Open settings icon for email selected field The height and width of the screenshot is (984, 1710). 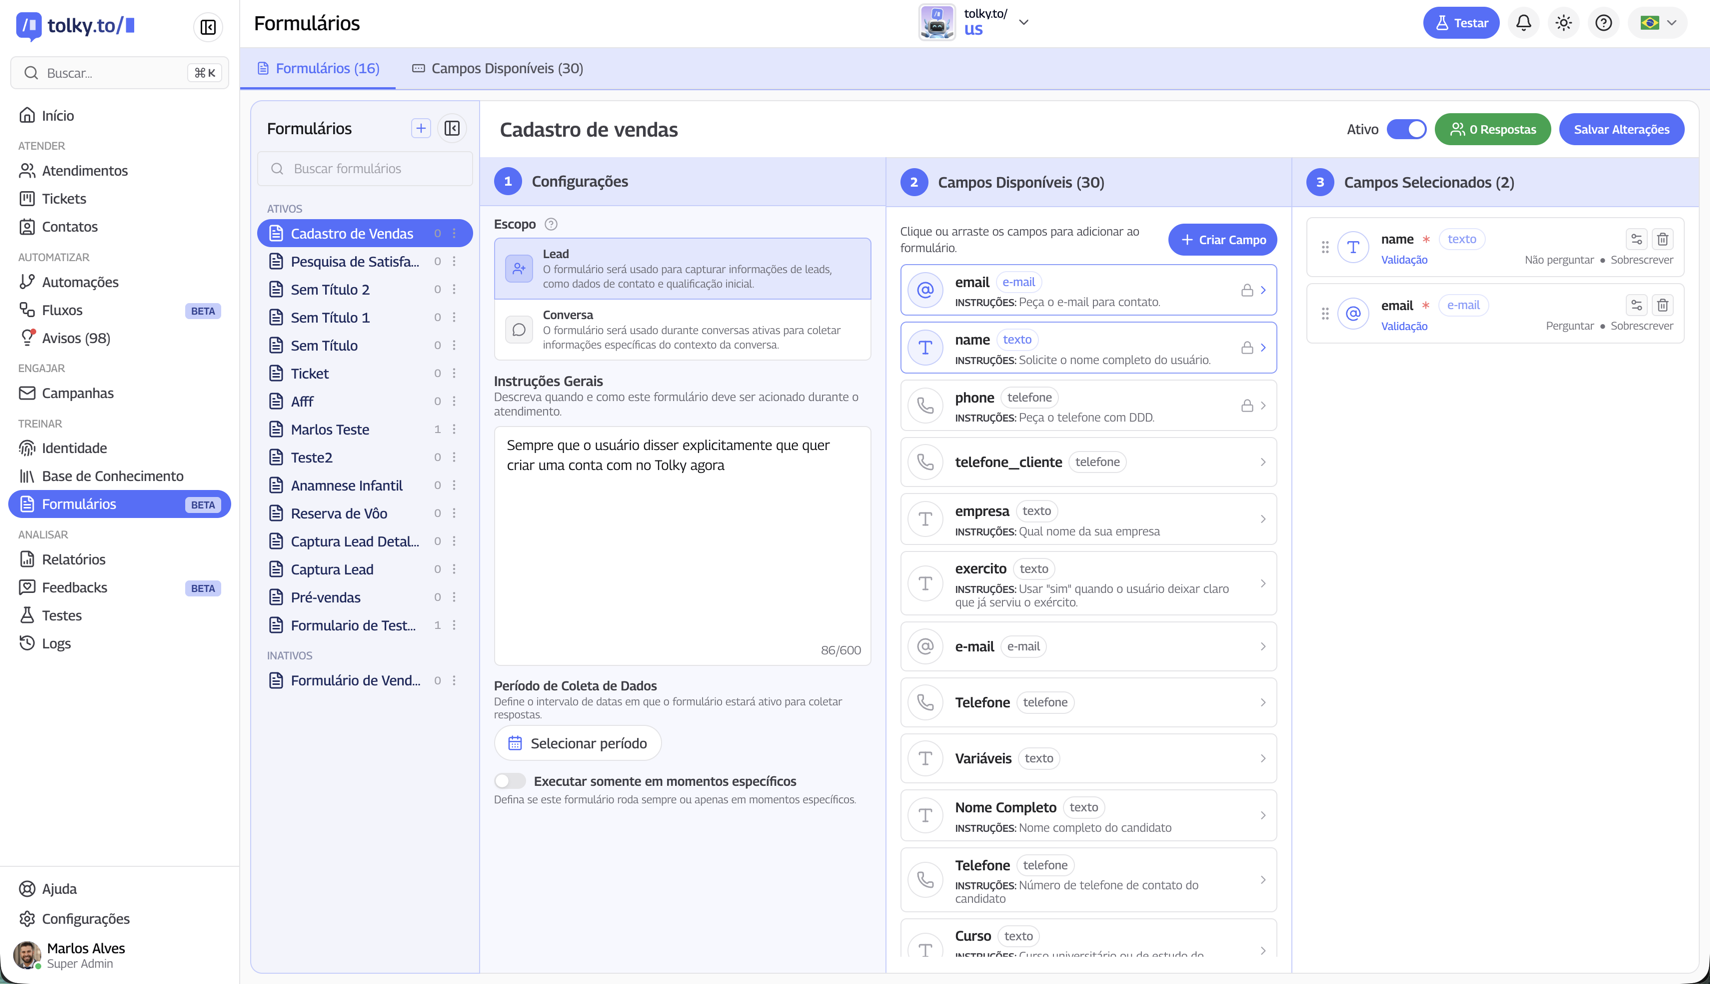pos(1636,306)
